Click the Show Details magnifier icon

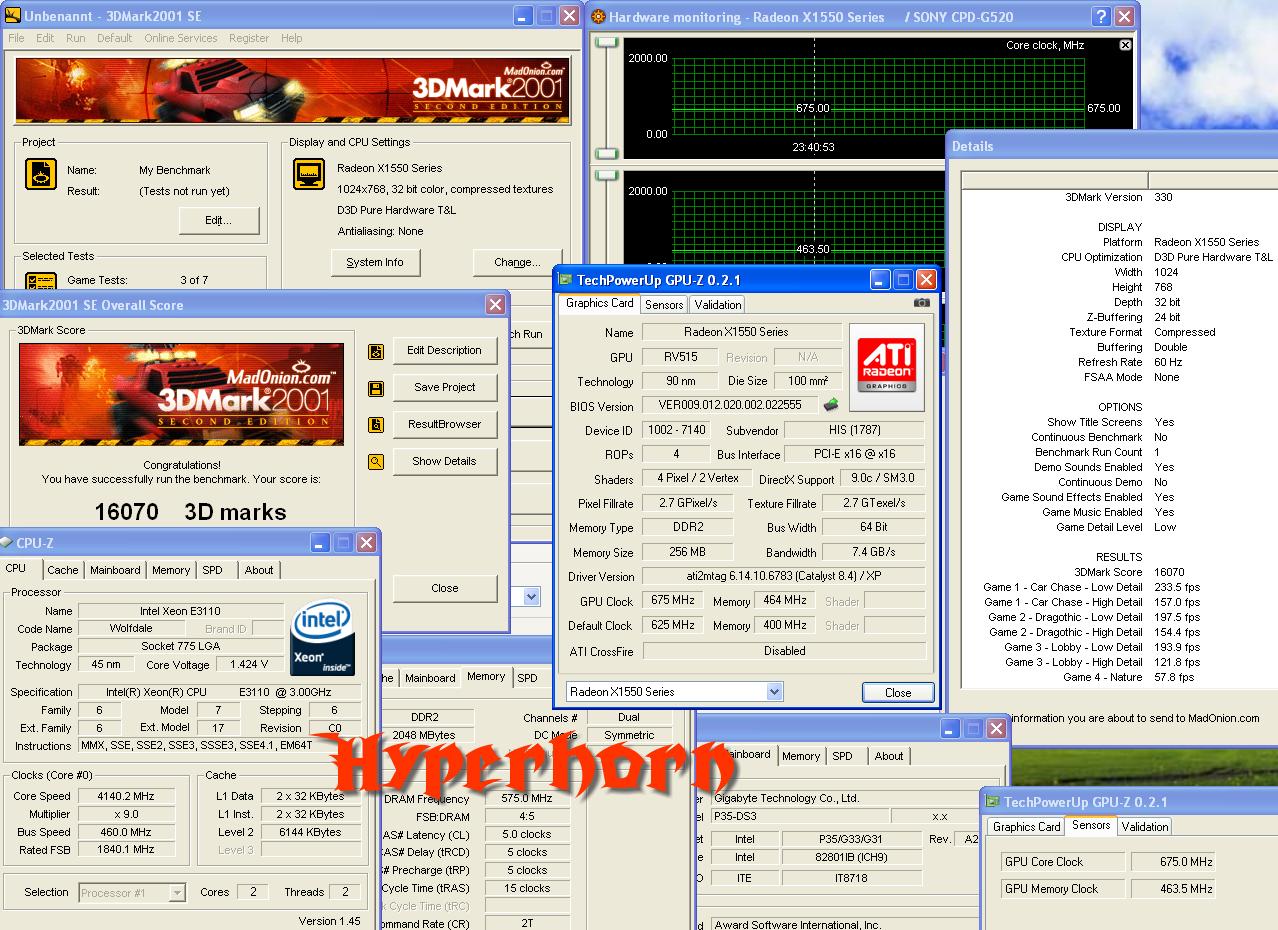pos(376,462)
